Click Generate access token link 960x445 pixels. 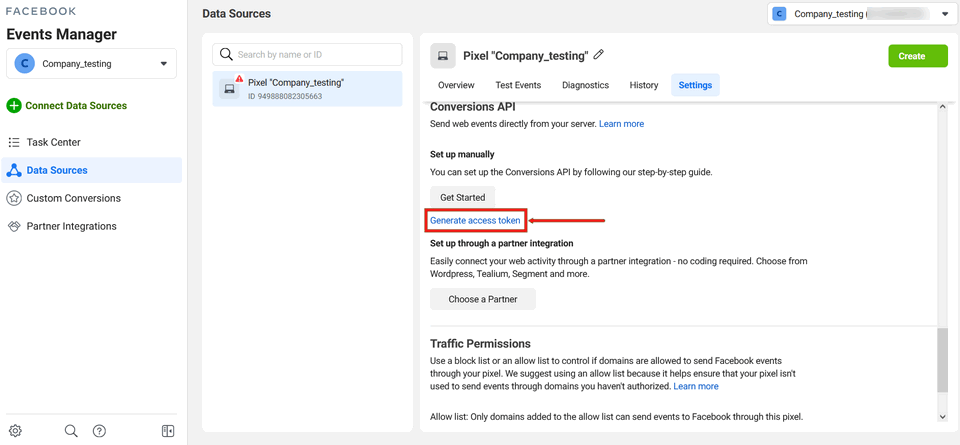click(475, 220)
